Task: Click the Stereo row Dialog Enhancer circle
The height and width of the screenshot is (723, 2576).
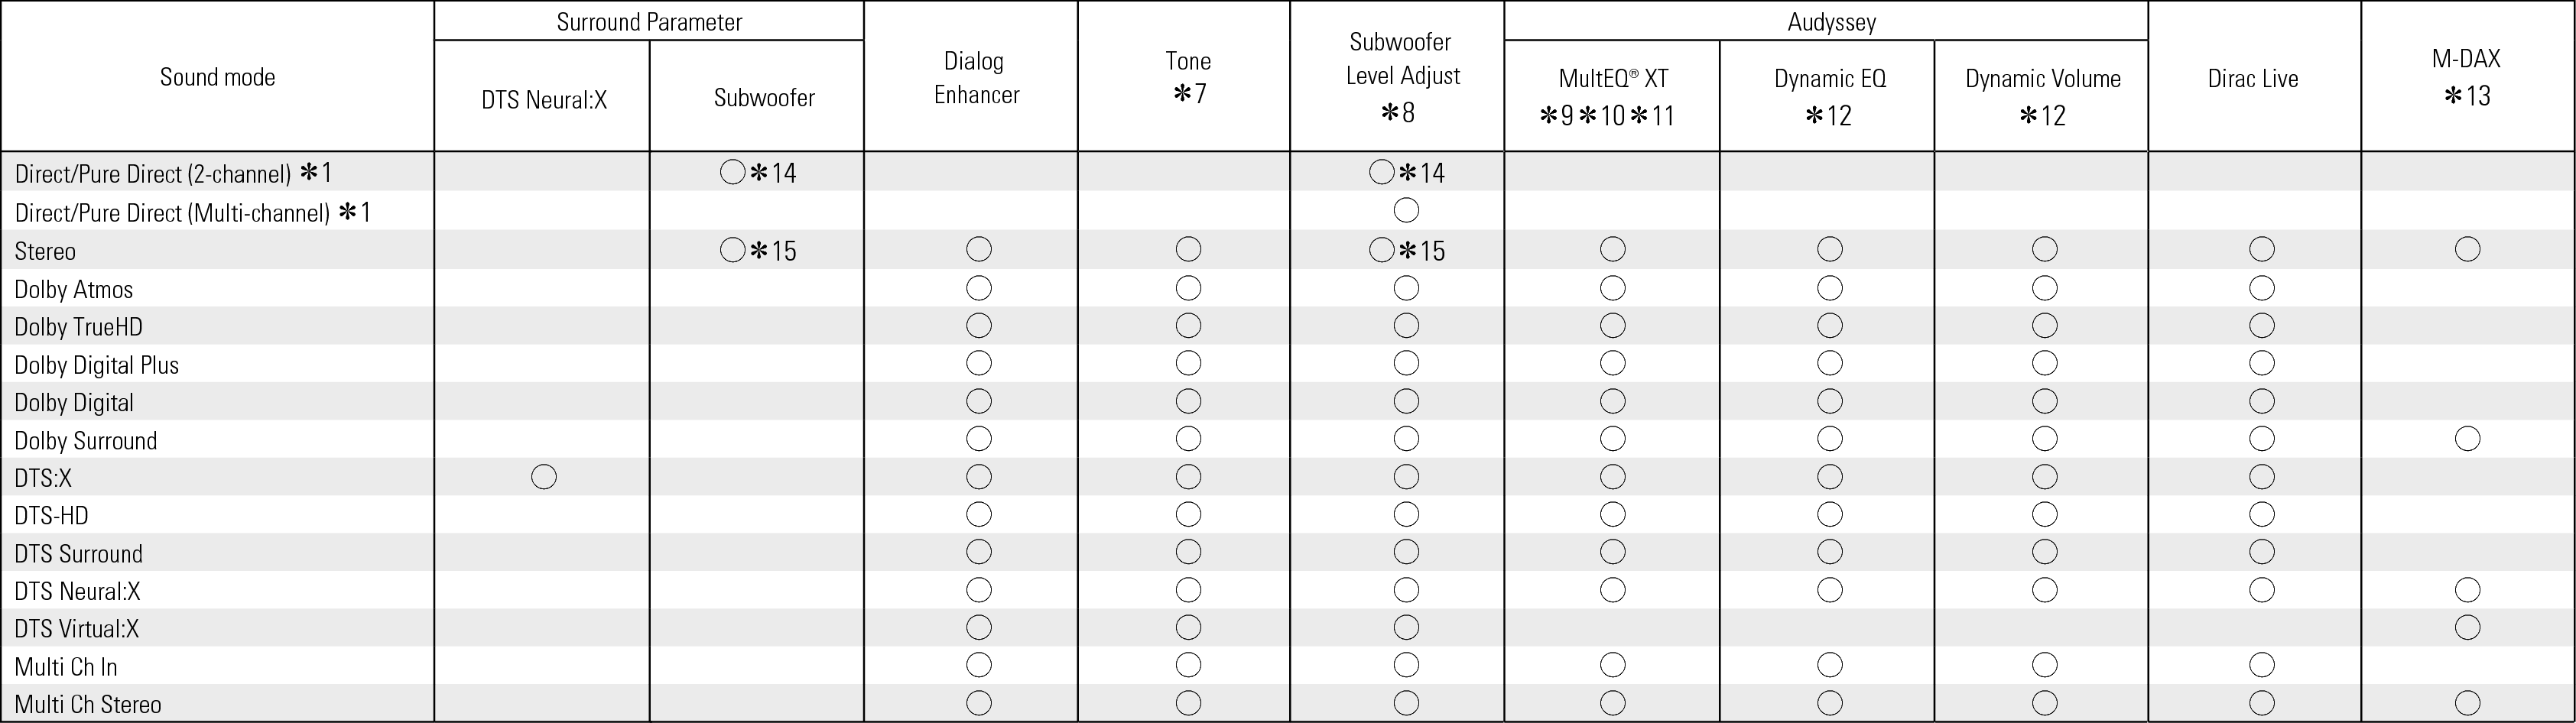Action: click(979, 249)
